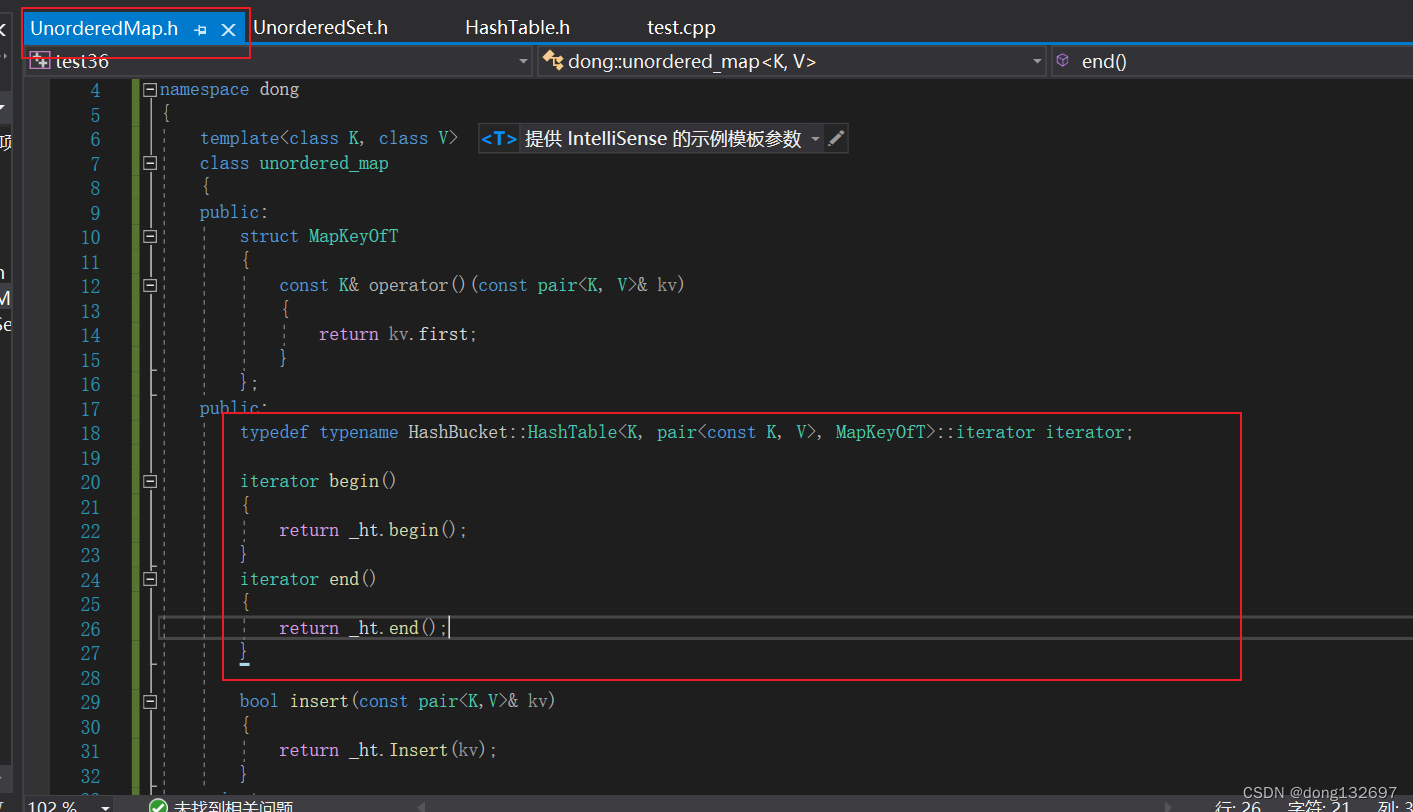Click 'return _ht.Insert(kv);' statement
The width and height of the screenshot is (1413, 812).
click(x=388, y=750)
